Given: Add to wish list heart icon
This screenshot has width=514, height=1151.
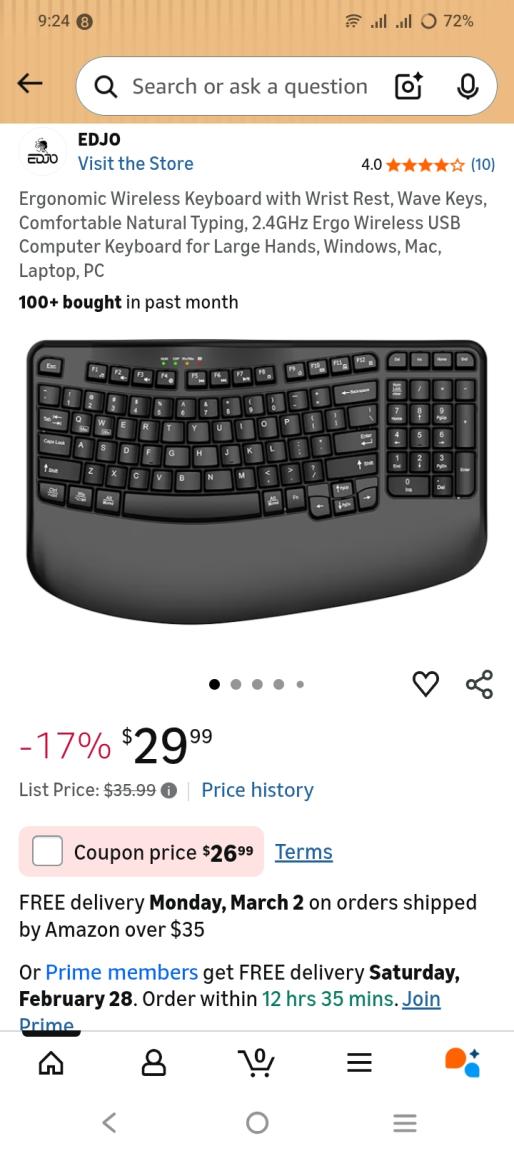Looking at the screenshot, I should 425,684.
